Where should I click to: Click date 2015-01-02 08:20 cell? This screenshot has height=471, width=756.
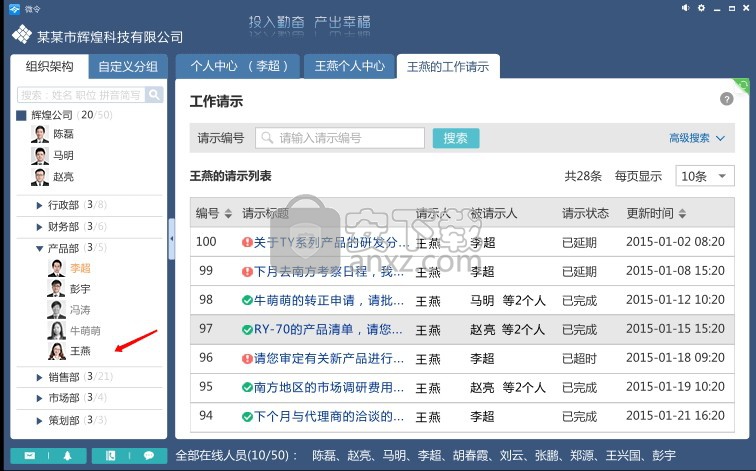coord(675,242)
